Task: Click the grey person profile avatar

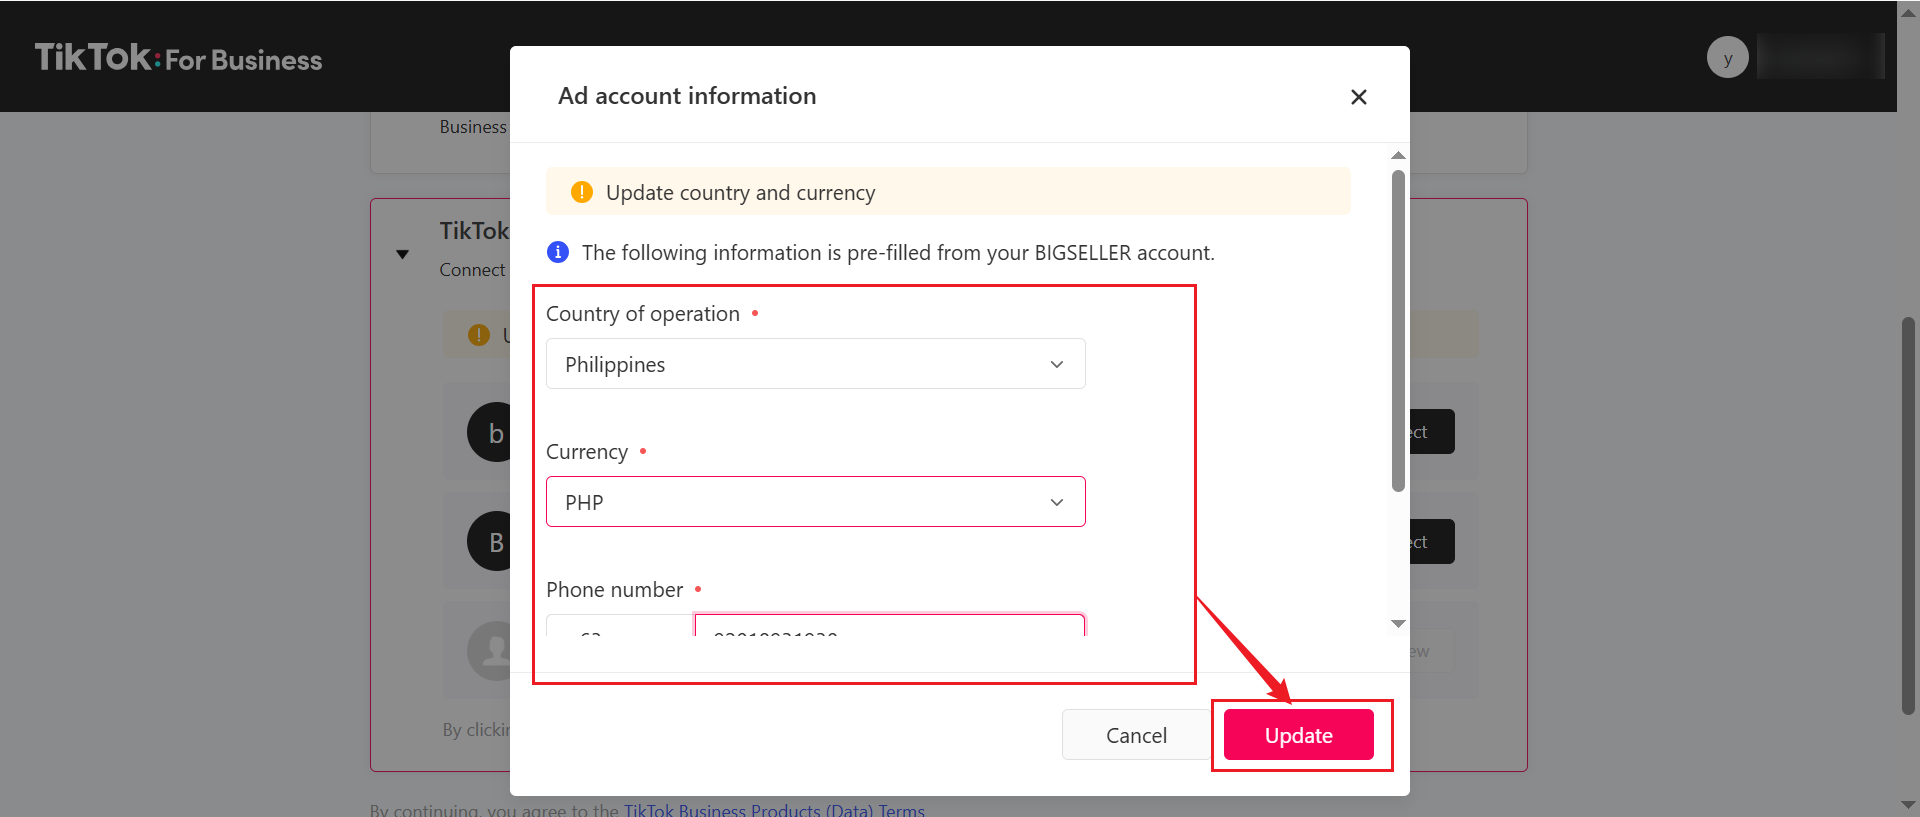Action: pyautogui.click(x=489, y=651)
